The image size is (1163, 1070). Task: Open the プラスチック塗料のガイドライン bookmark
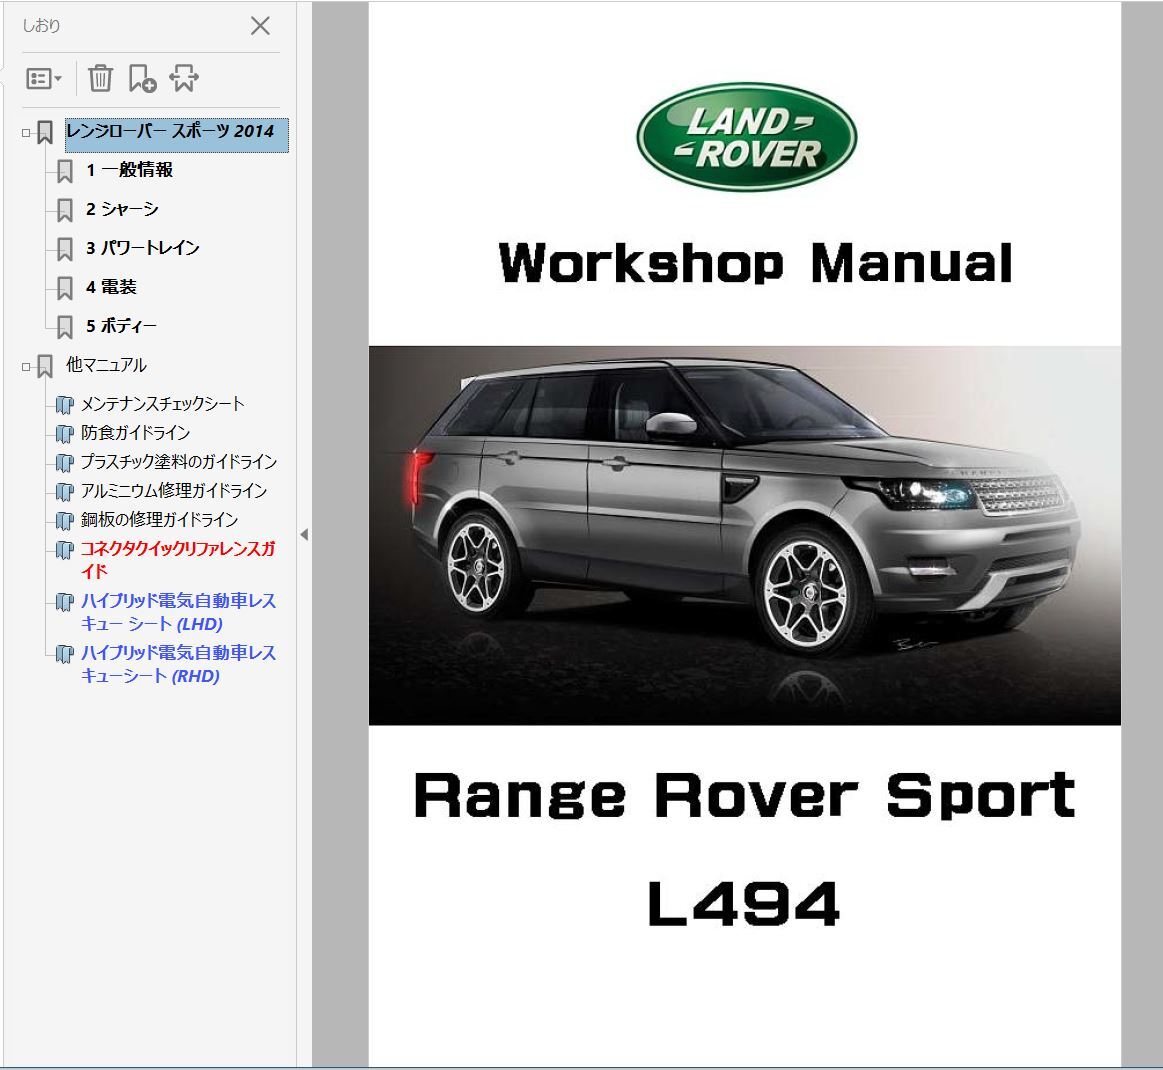[x=179, y=461]
